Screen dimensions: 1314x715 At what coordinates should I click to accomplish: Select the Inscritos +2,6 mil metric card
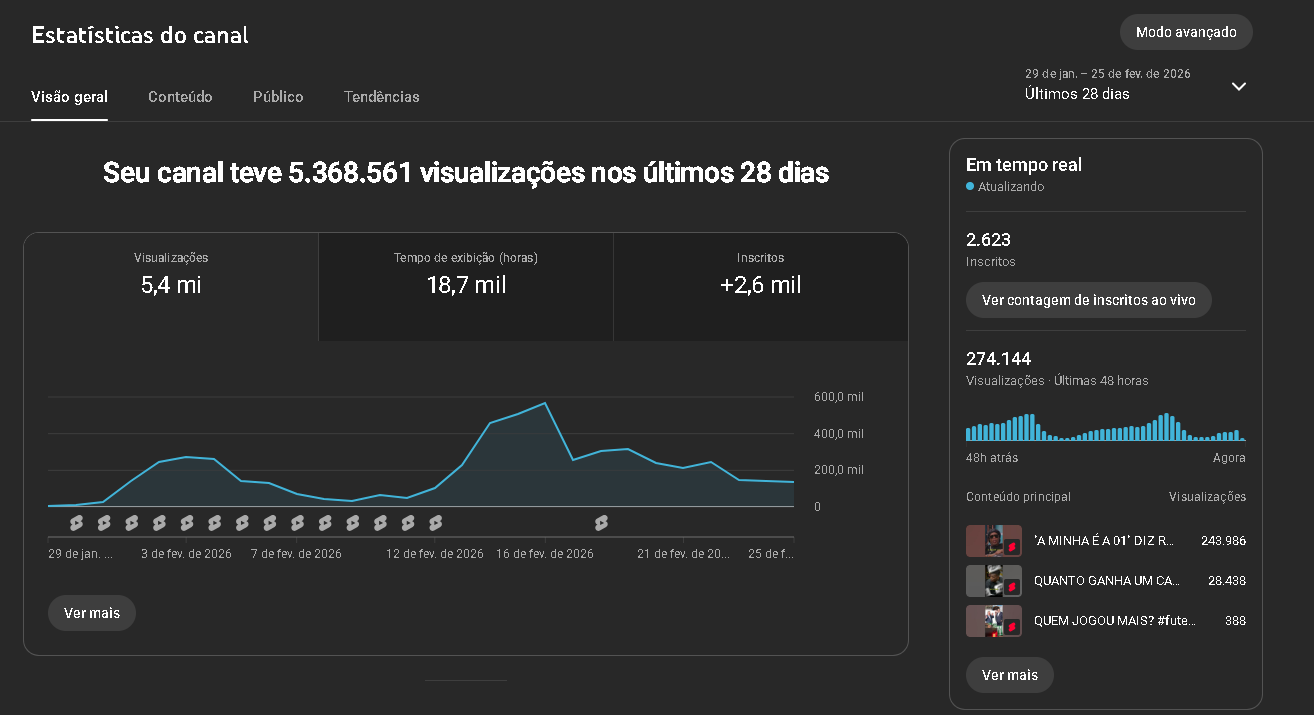[761, 287]
